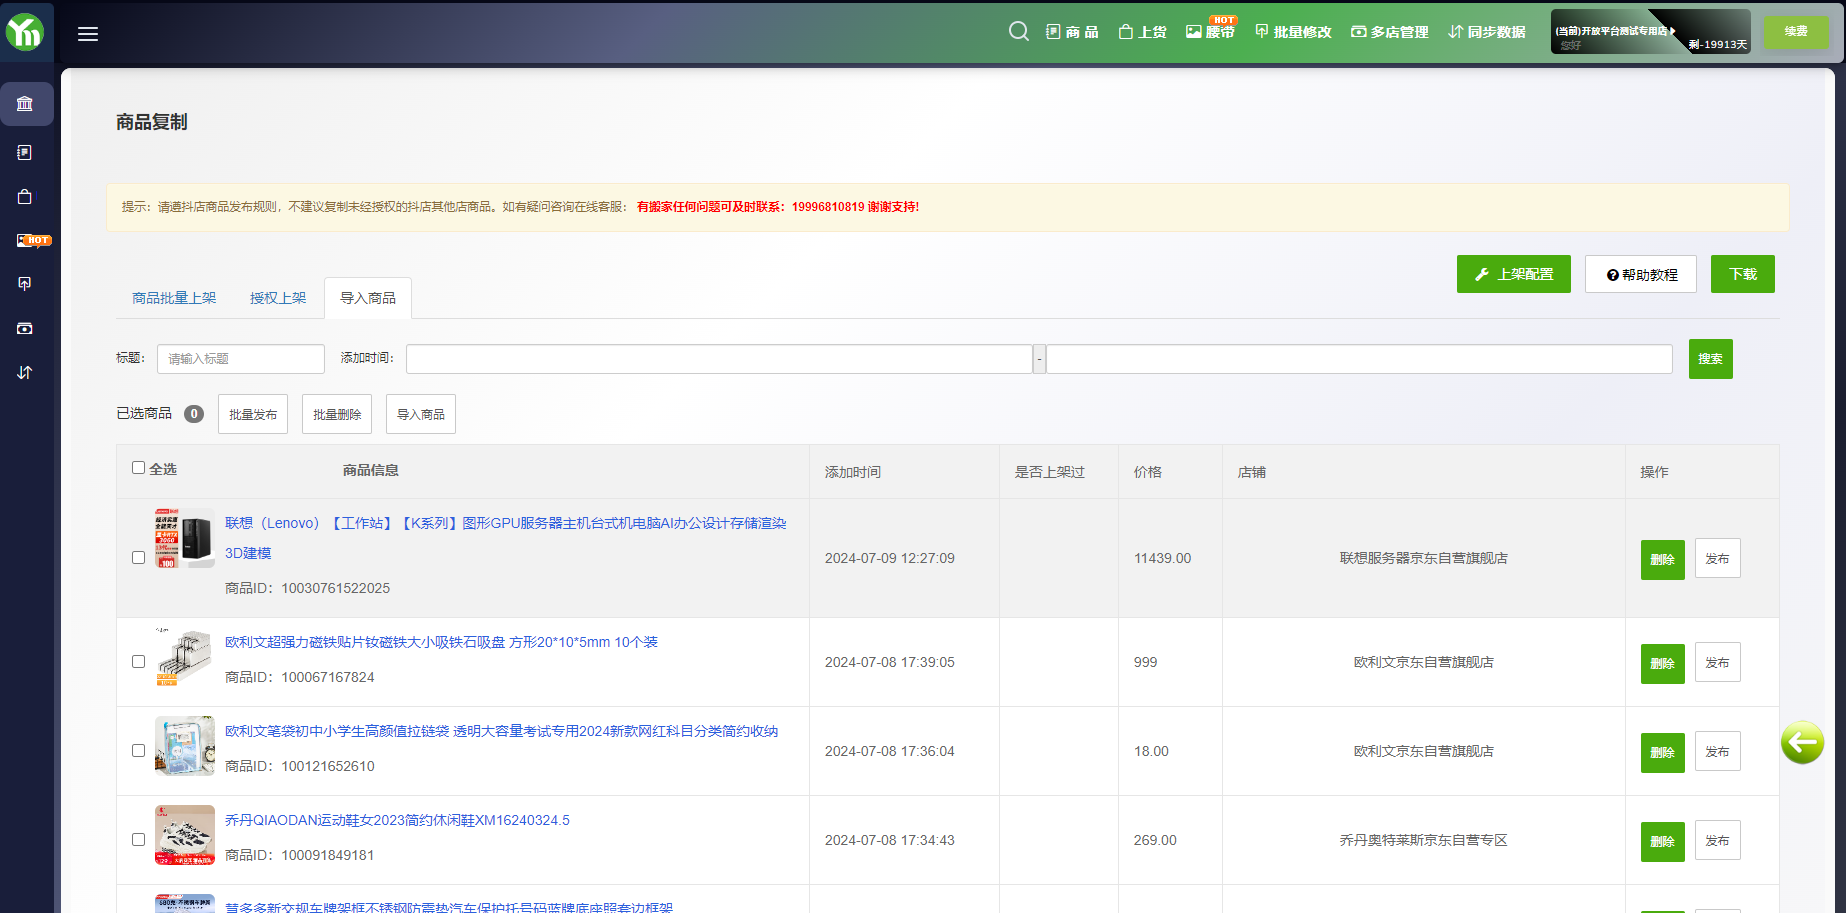The width and height of the screenshot is (1846, 913).
Task: Open the 添加时间 end date picker
Action: [1358, 359]
